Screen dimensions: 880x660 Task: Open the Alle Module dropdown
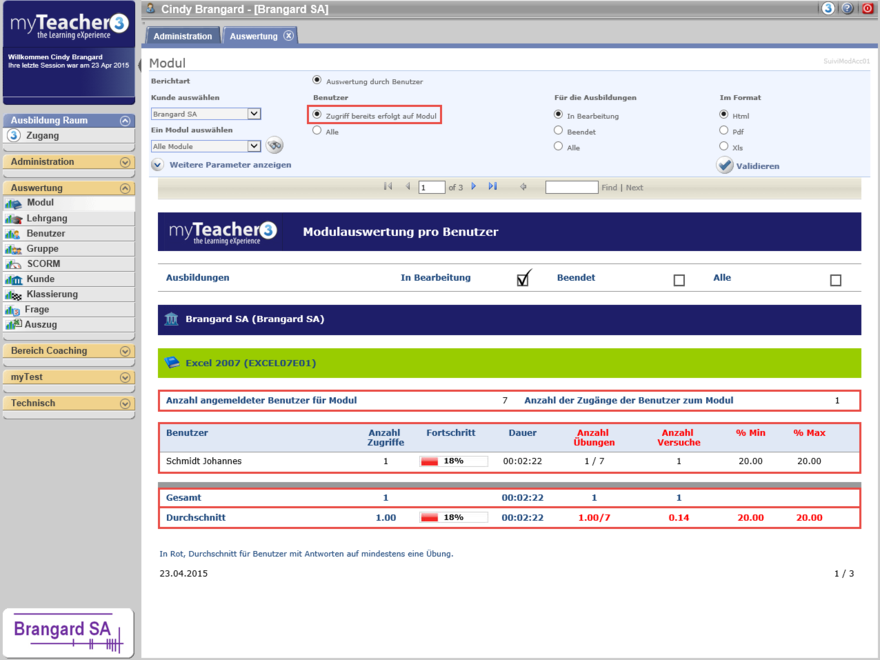254,146
